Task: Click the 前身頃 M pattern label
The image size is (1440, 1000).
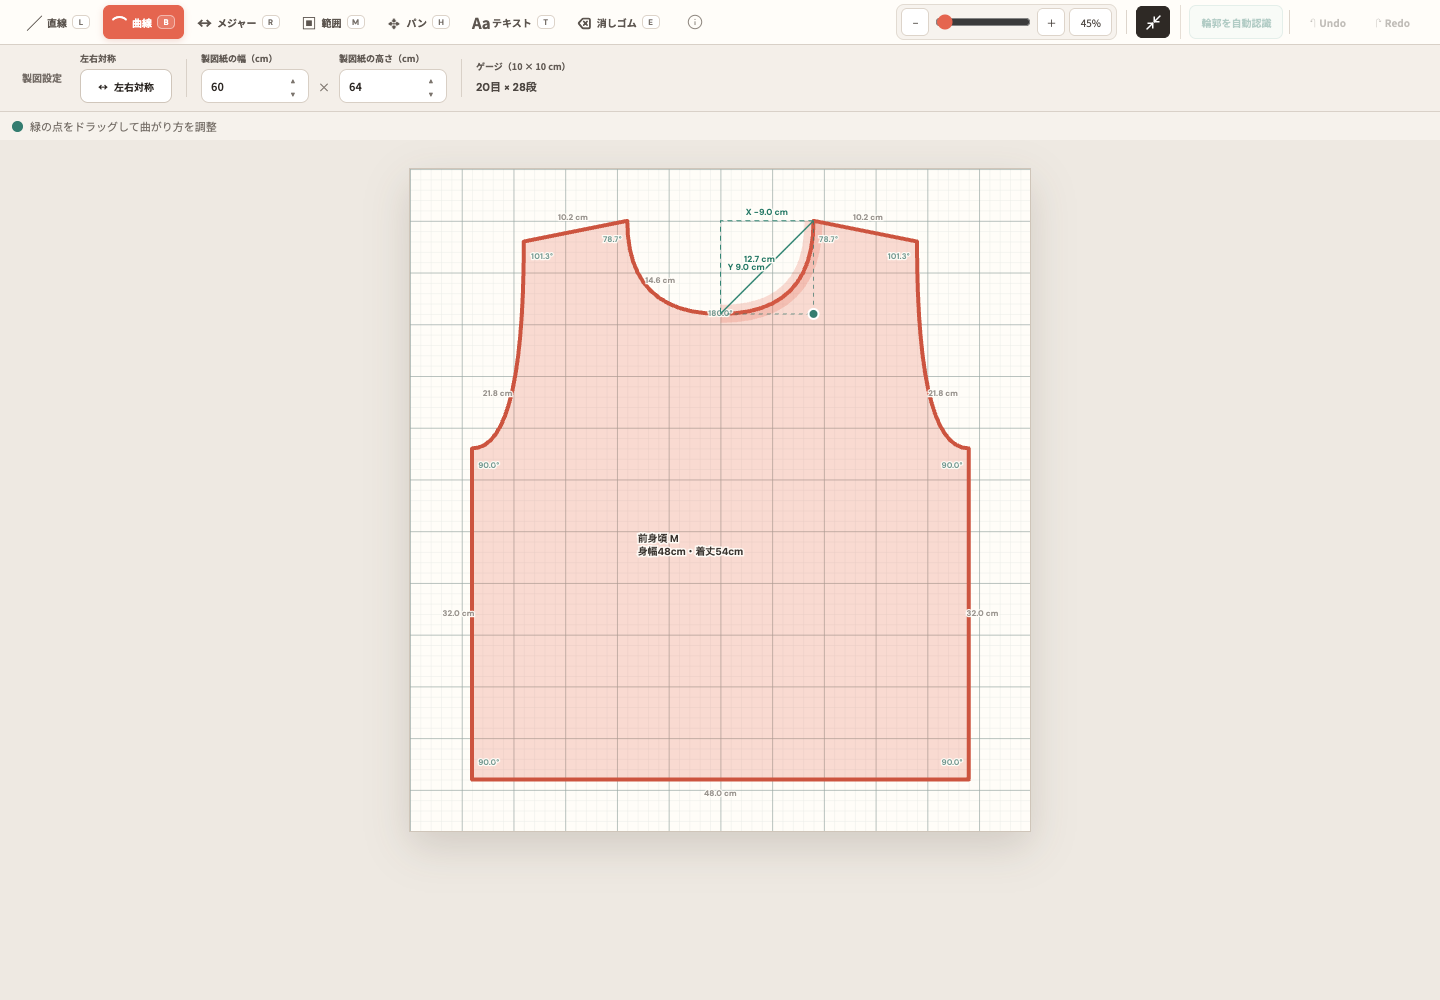Action: coord(658,538)
